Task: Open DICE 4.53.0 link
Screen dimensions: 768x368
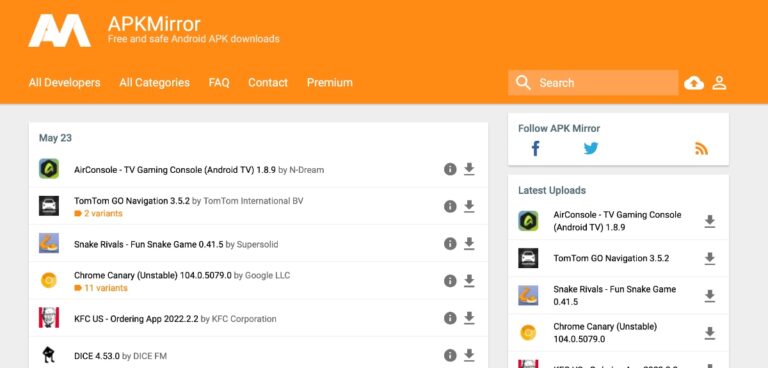Action: click(96, 356)
